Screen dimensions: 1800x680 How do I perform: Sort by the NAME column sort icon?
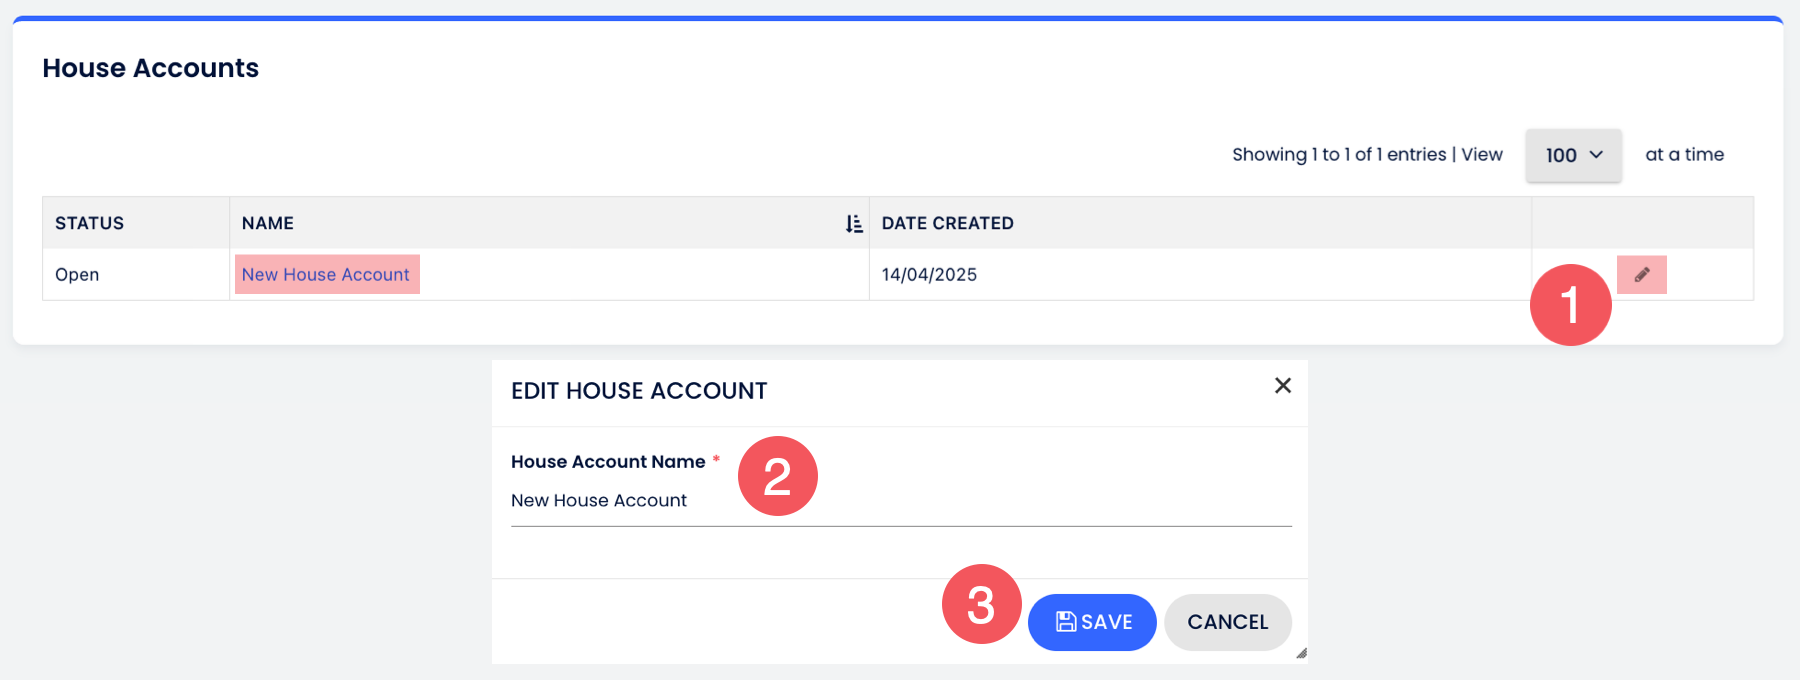click(x=853, y=224)
